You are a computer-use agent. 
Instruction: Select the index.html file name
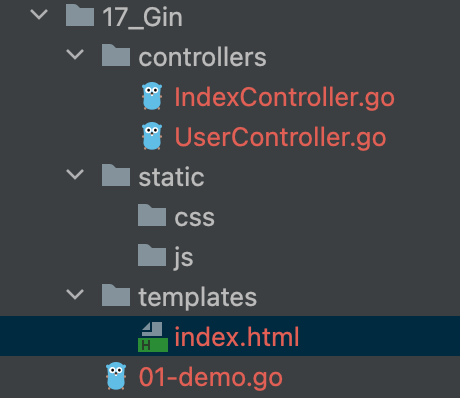(237, 337)
